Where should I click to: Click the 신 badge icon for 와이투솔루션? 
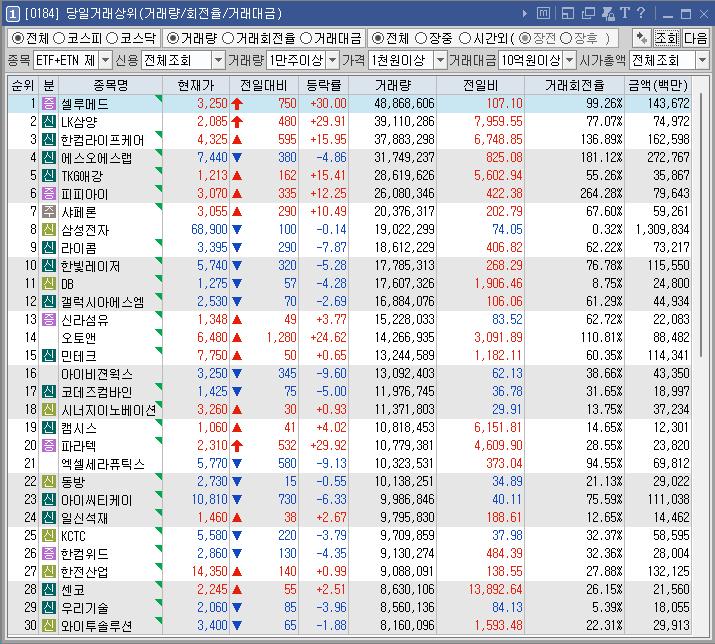(49, 625)
